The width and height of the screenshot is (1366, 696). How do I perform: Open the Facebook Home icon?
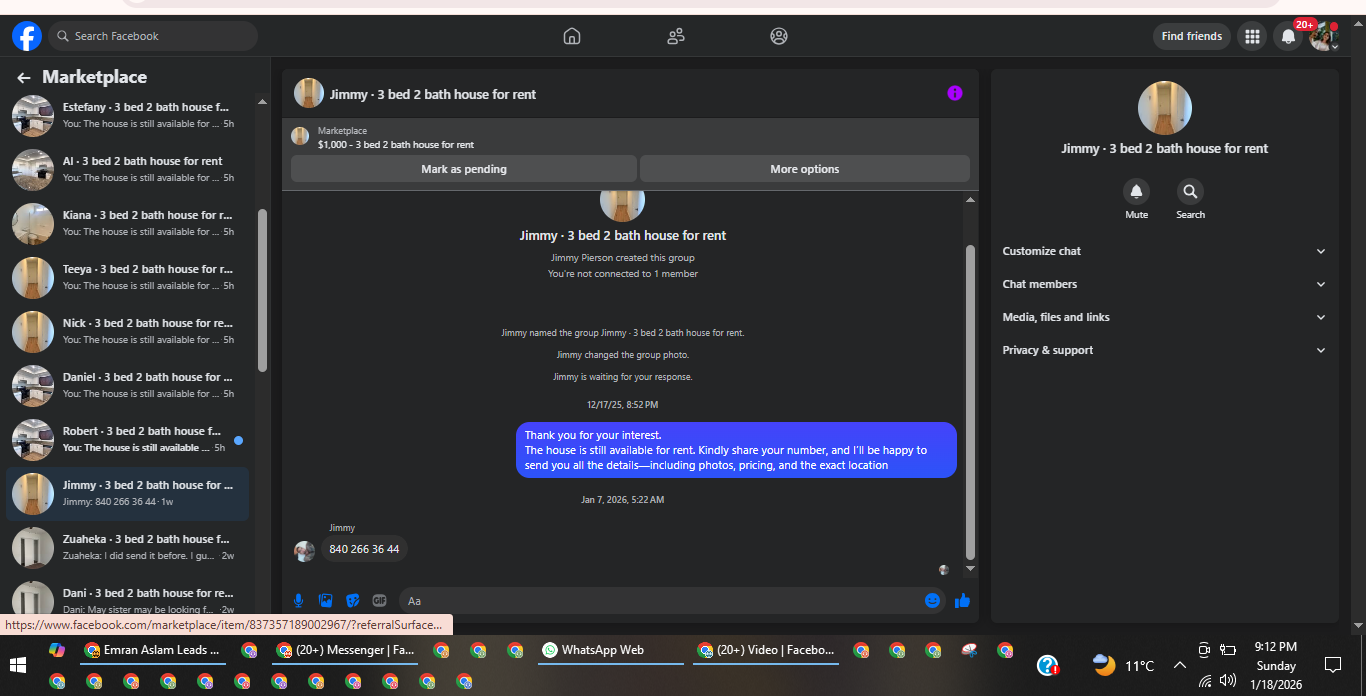(x=572, y=36)
